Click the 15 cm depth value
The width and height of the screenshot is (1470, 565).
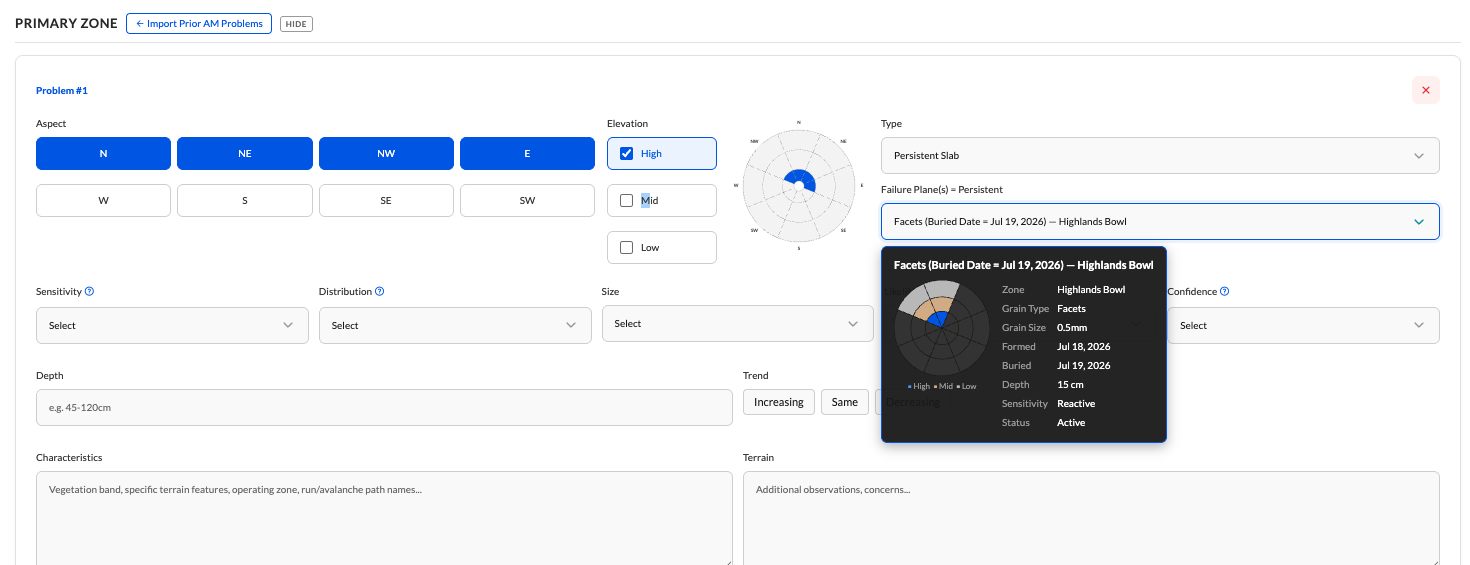[1070, 385]
